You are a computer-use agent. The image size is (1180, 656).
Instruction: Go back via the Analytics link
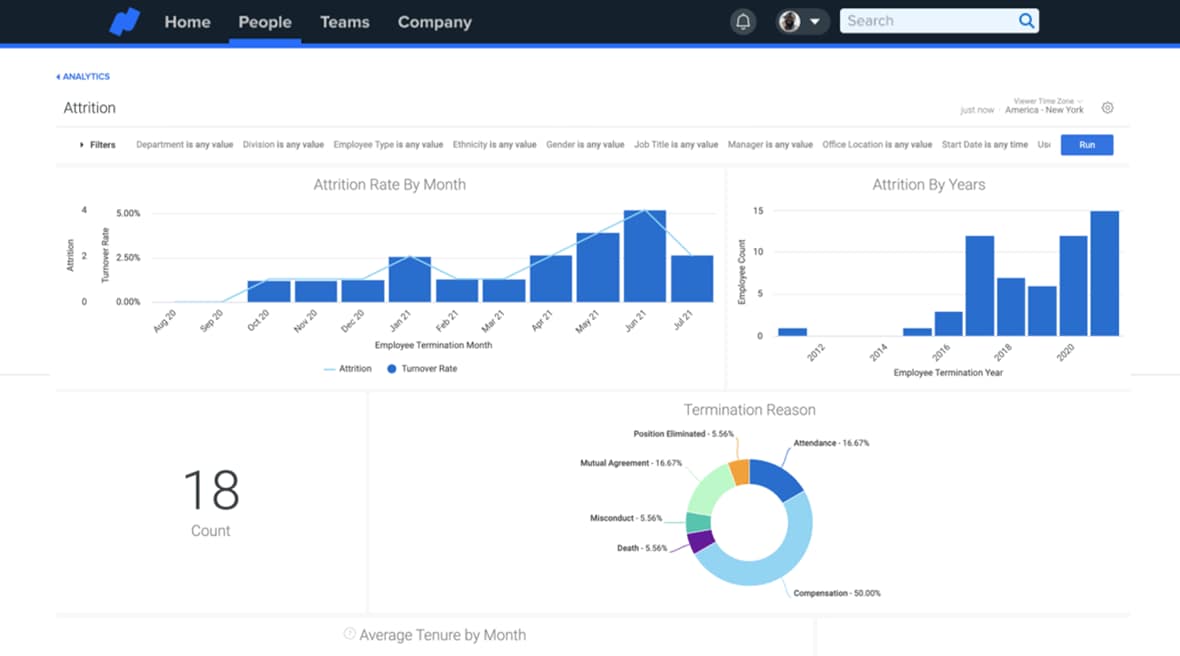coord(84,77)
